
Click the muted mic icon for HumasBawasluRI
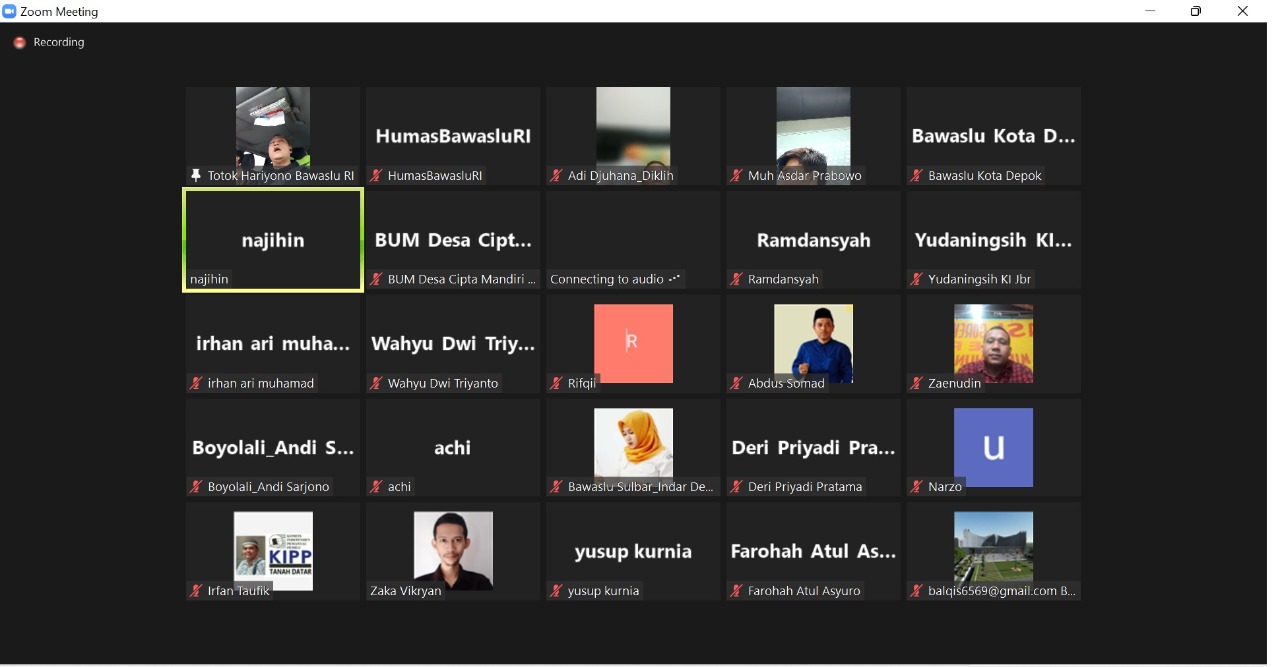(377, 175)
